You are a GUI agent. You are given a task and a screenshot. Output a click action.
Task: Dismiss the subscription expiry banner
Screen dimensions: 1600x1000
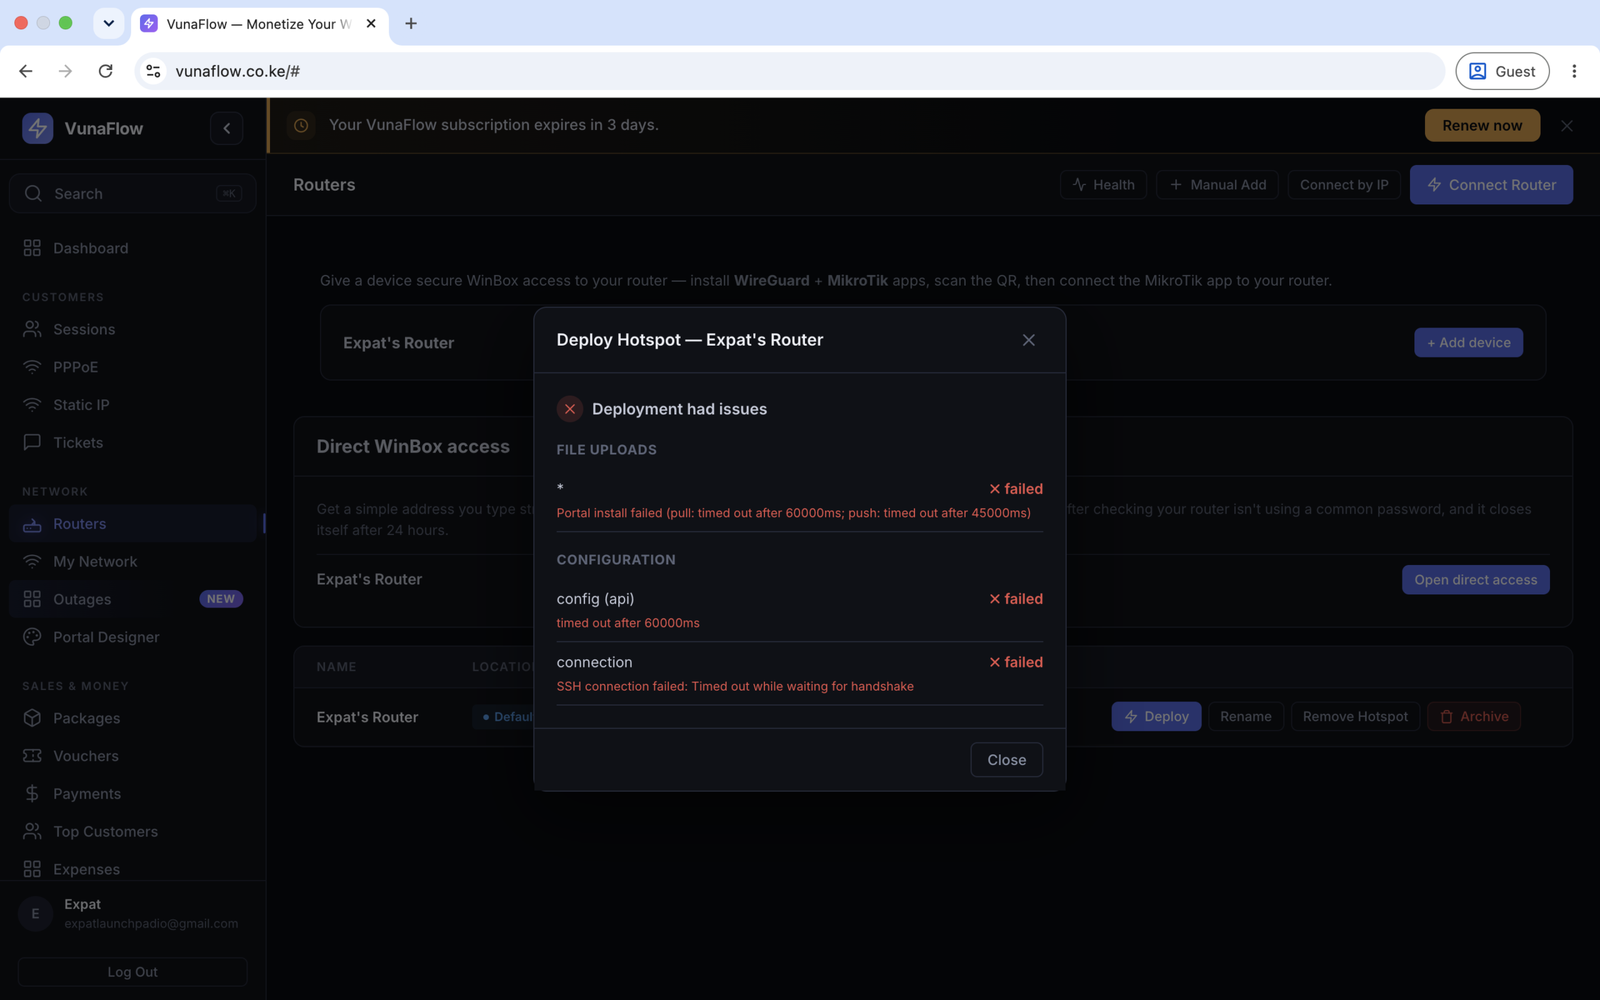point(1567,126)
